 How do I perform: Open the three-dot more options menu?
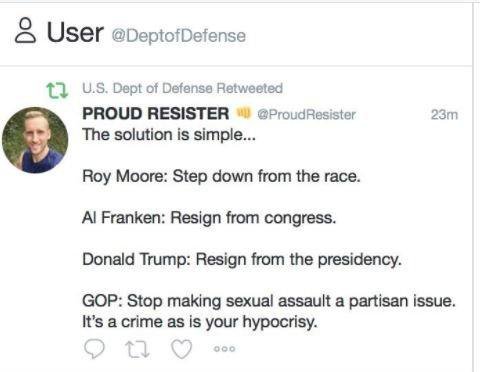(x=224, y=349)
